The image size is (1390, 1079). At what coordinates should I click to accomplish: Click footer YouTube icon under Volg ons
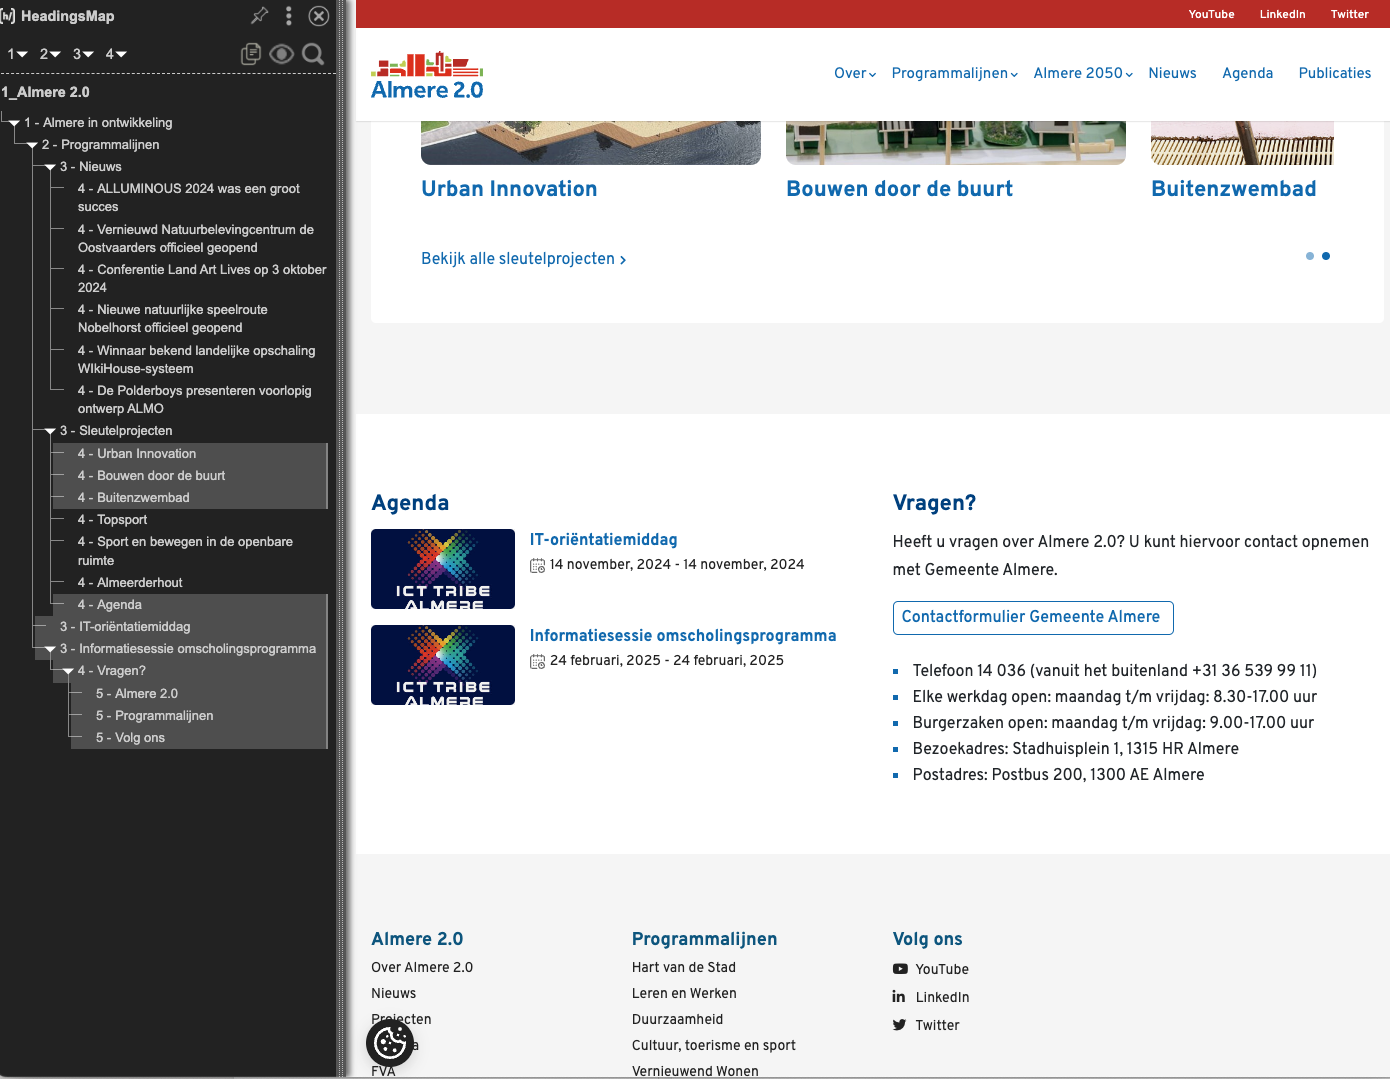pos(900,969)
